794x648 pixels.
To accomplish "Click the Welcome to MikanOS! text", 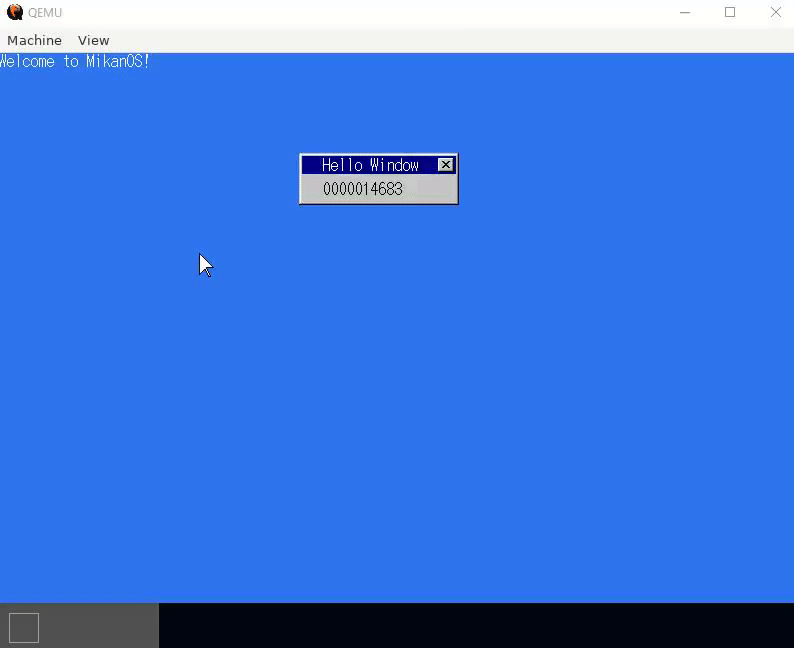I will [75, 61].
